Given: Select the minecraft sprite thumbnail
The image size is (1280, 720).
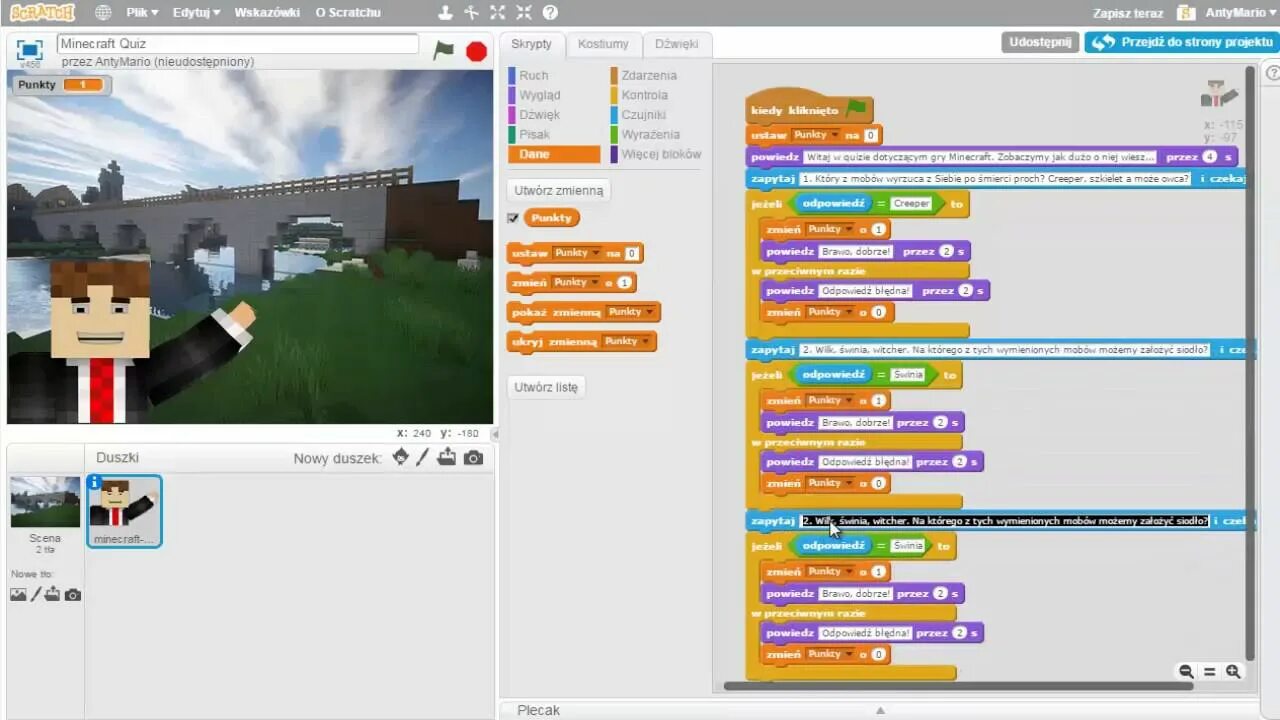Looking at the screenshot, I should click(x=124, y=512).
